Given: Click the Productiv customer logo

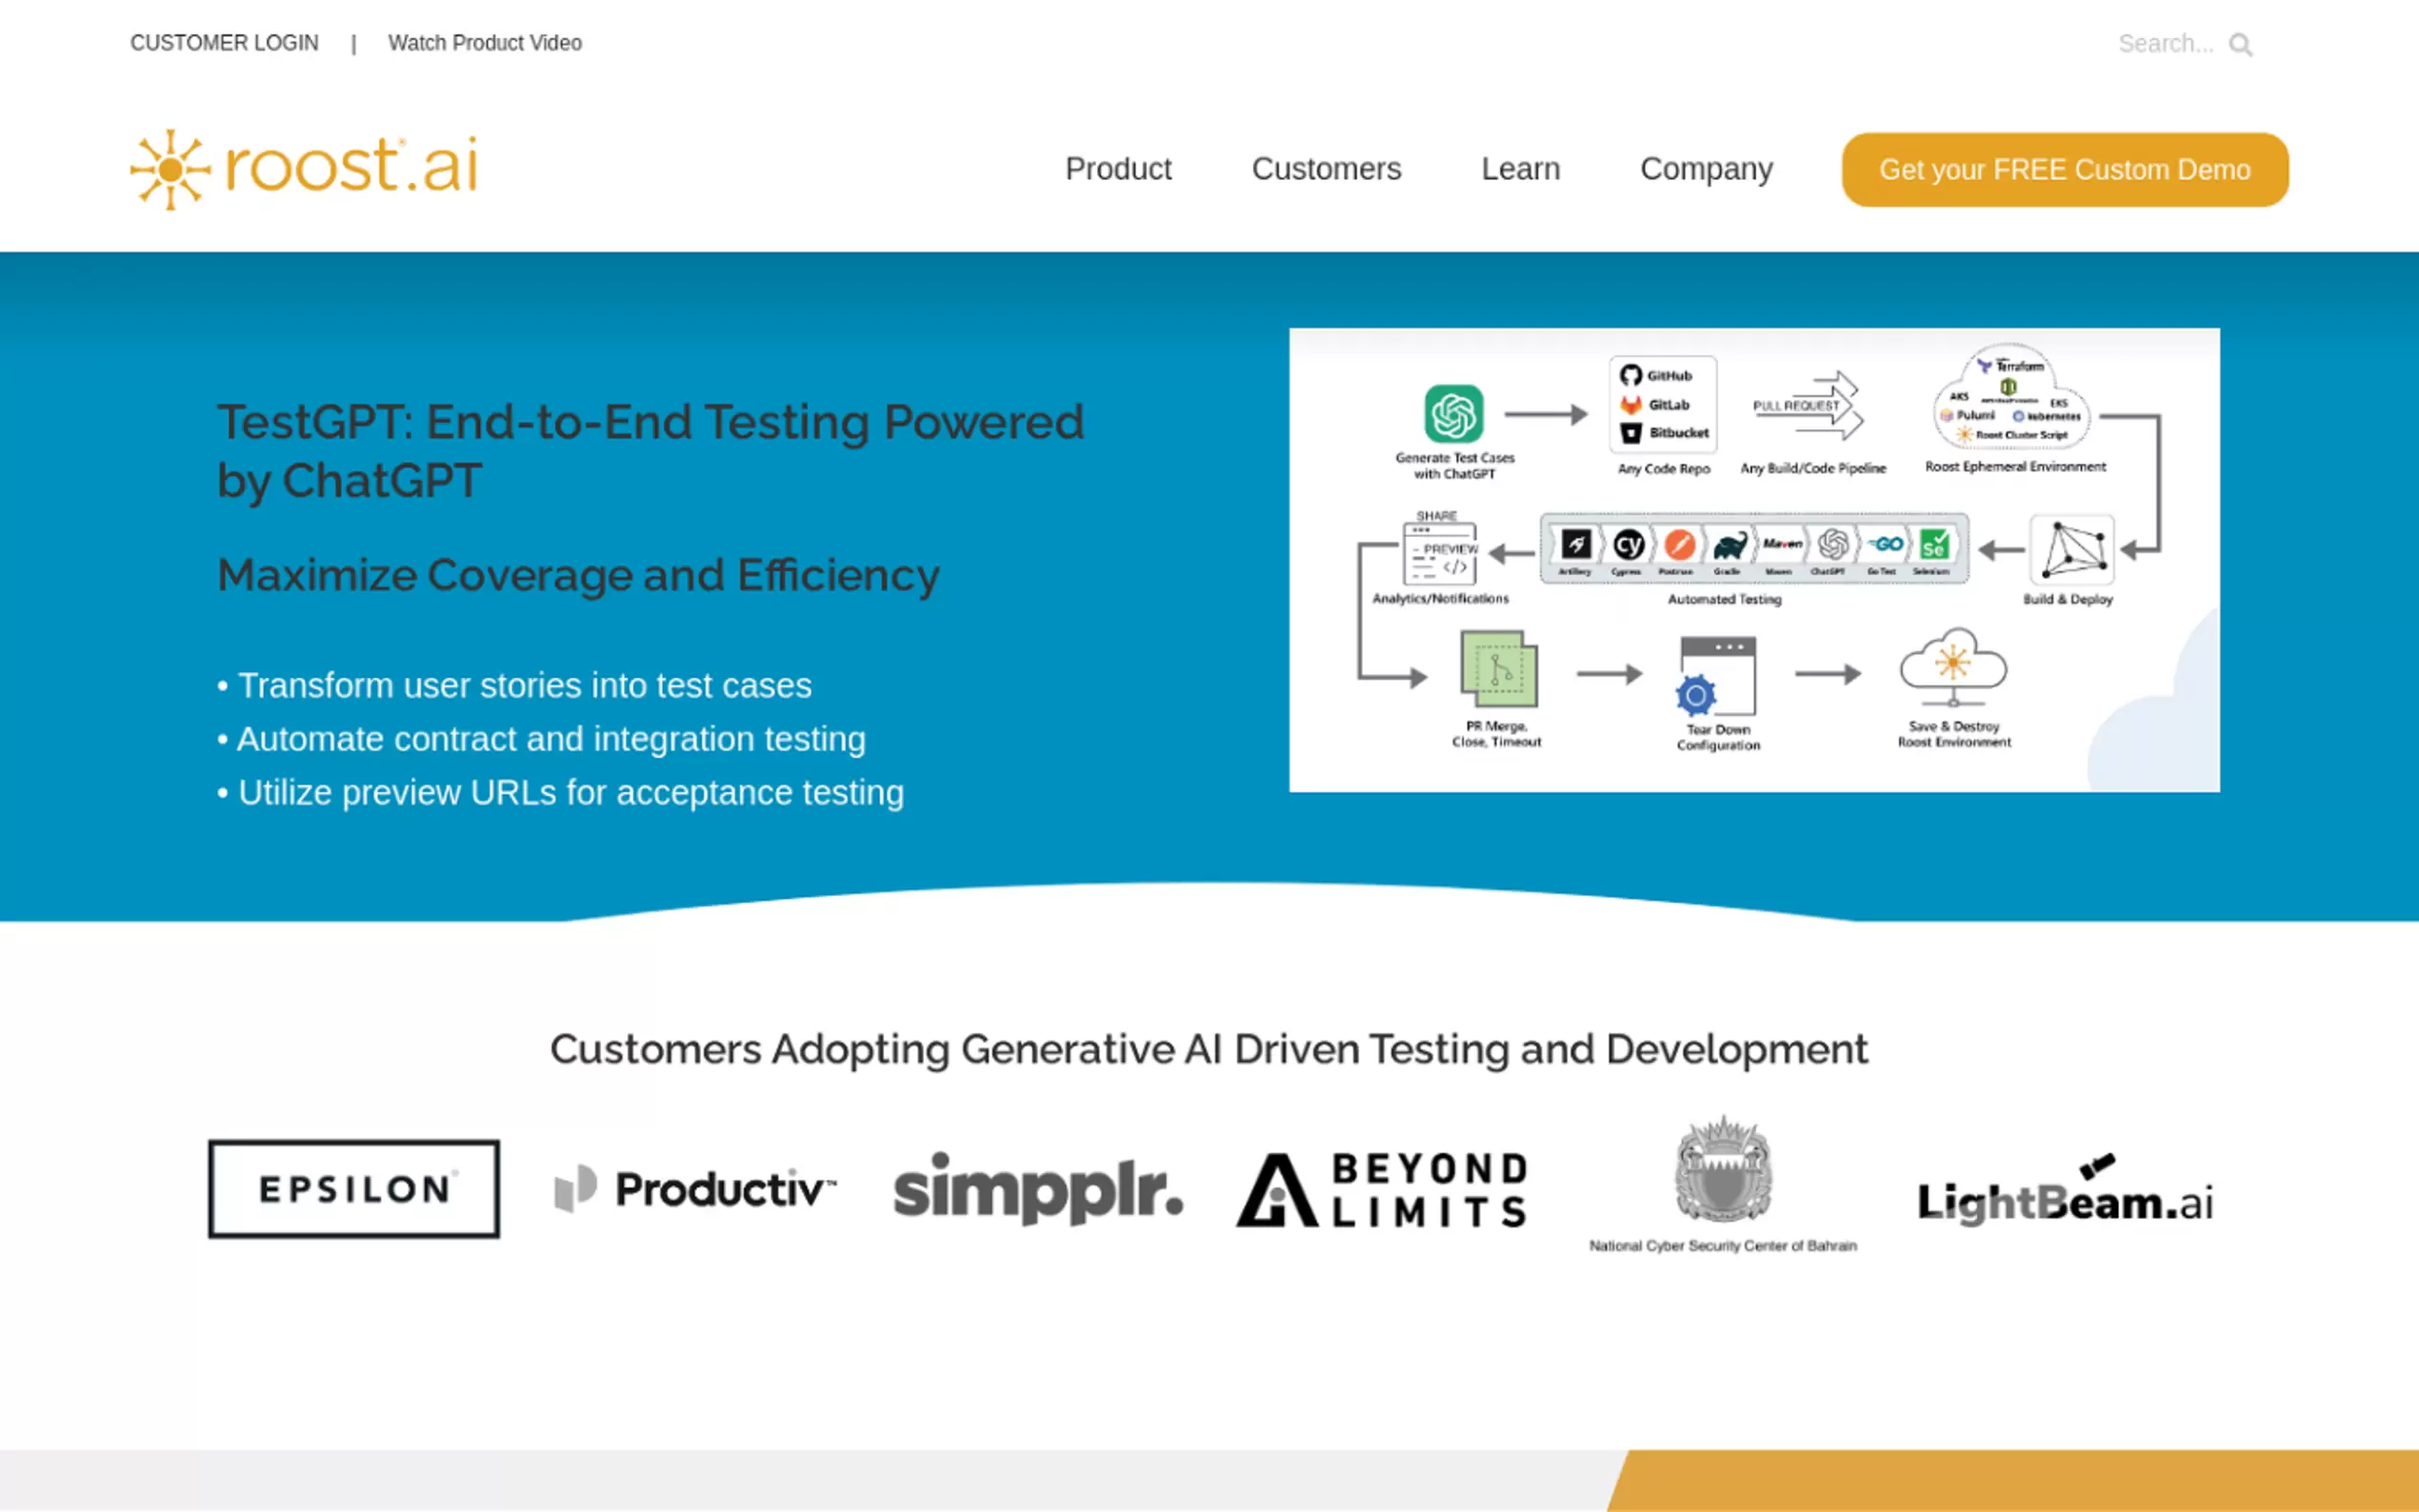Looking at the screenshot, I should pos(695,1189).
